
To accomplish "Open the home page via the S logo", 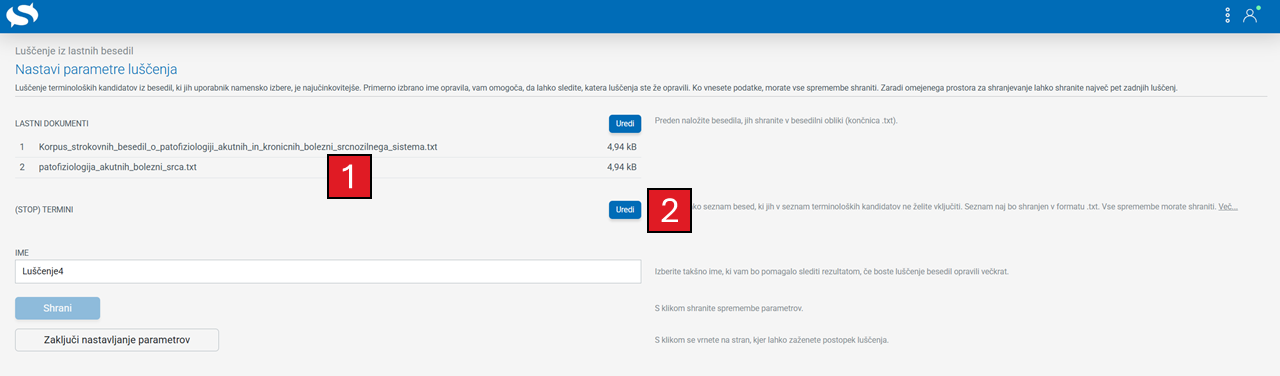I will 21,15.
